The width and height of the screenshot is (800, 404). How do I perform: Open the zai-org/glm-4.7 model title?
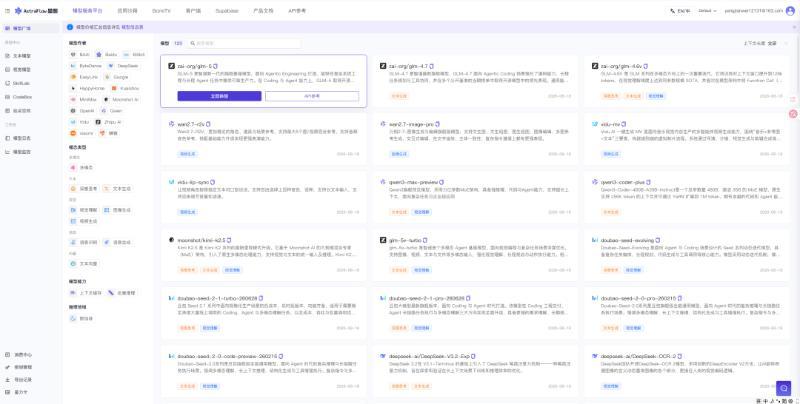click(x=408, y=66)
